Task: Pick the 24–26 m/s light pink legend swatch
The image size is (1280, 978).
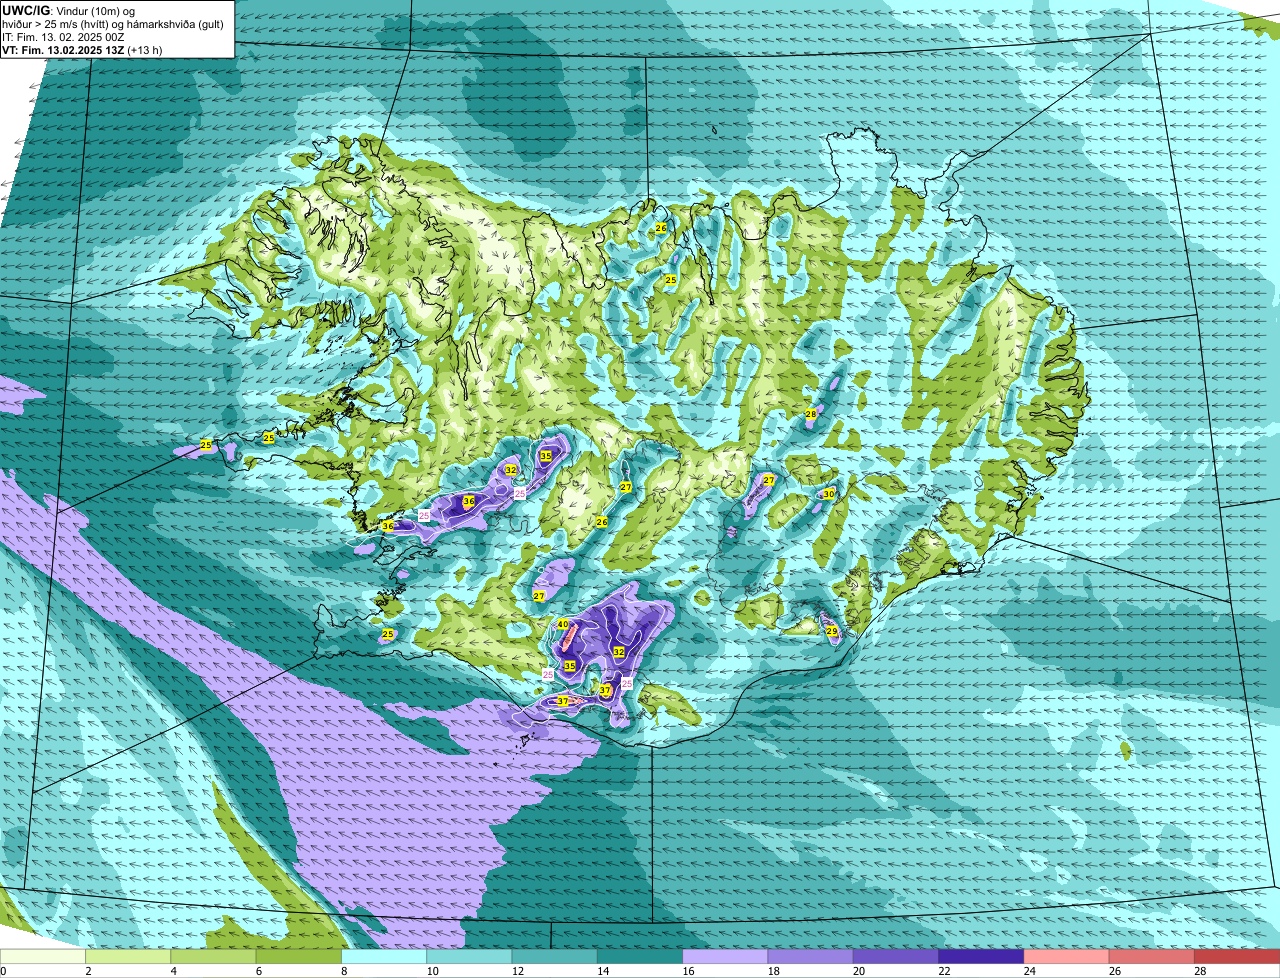Action: (x=1067, y=957)
